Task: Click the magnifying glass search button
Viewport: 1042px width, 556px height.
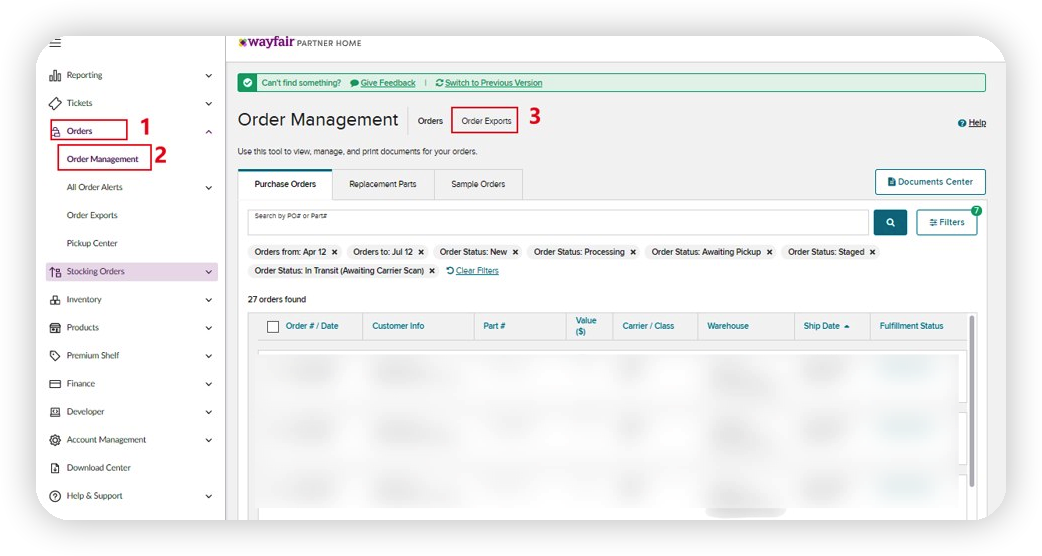Action: 890,223
